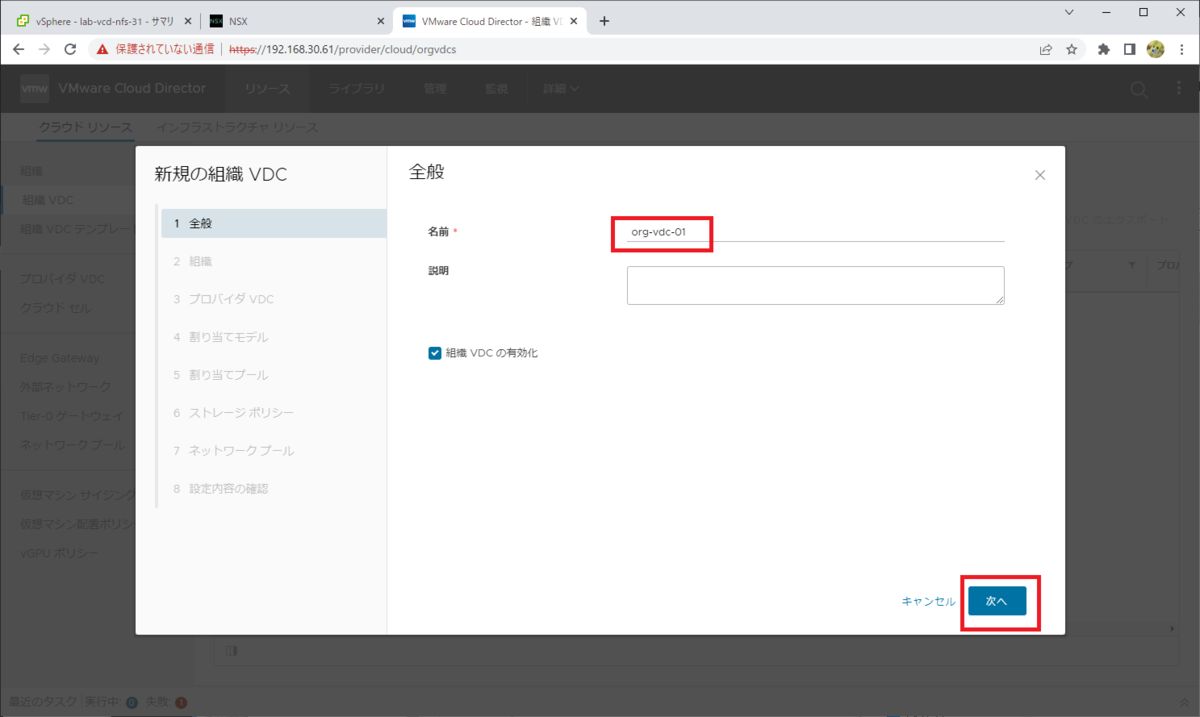This screenshot has height=717, width=1200.
Task: Select wizard step 2 組織
Action: tap(272, 261)
